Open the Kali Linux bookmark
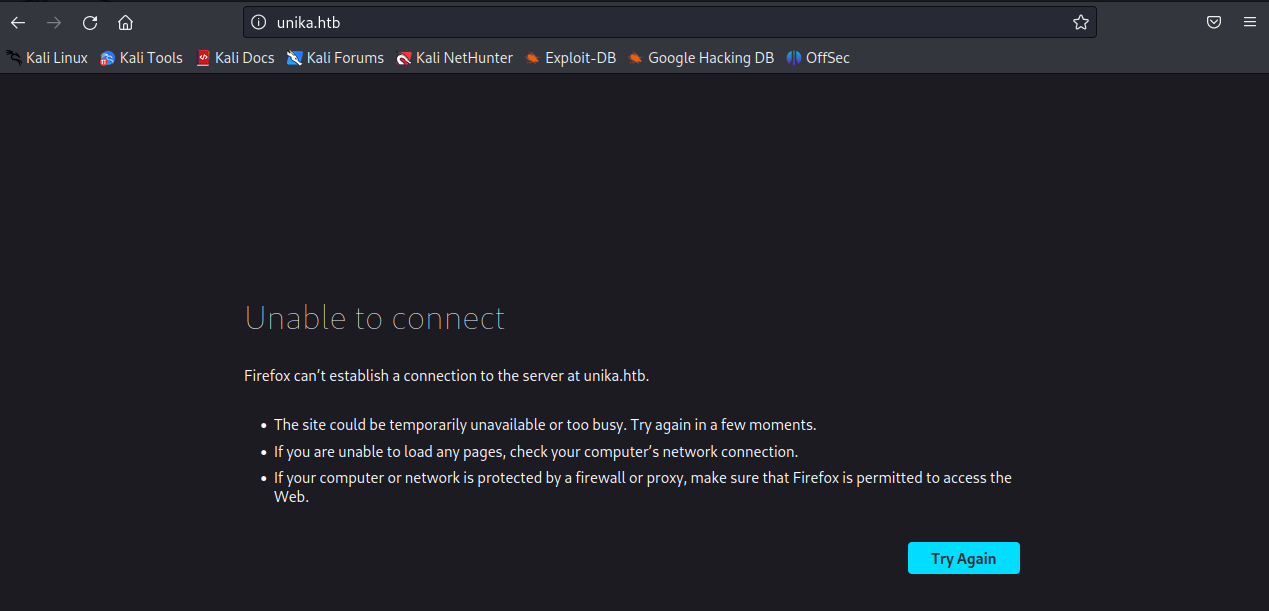This screenshot has height=611, width=1269. pyautogui.click(x=47, y=58)
